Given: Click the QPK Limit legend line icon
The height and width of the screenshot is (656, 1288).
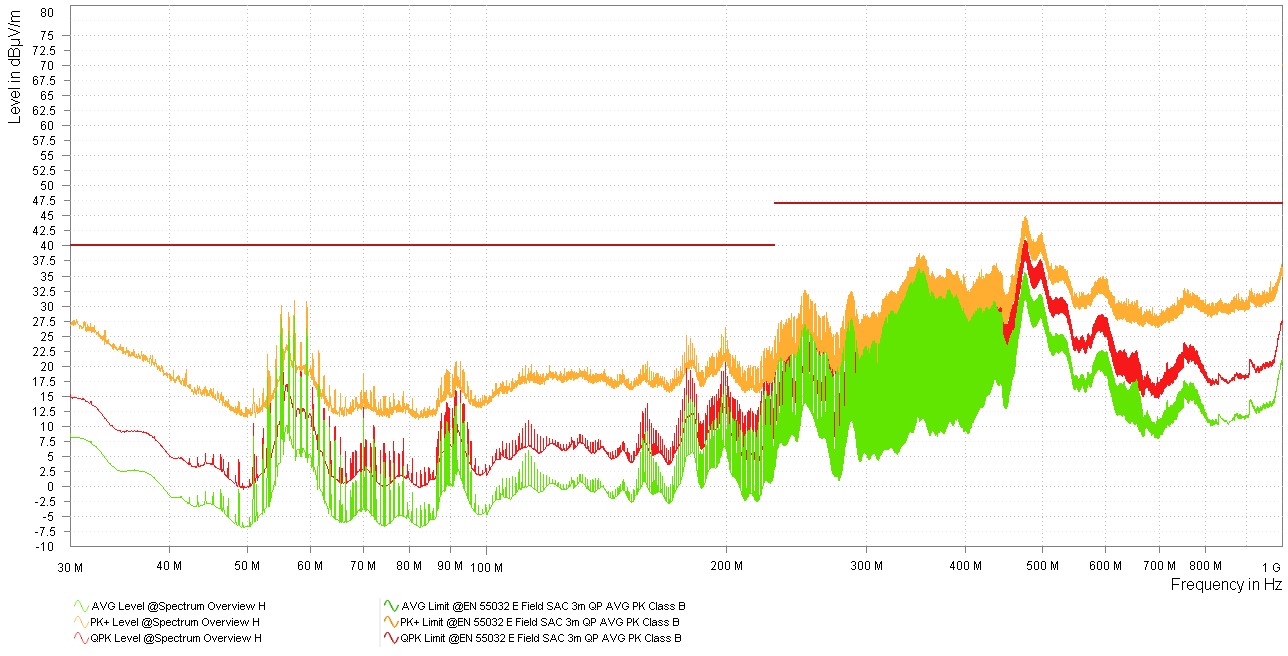Looking at the screenshot, I should pos(390,638).
